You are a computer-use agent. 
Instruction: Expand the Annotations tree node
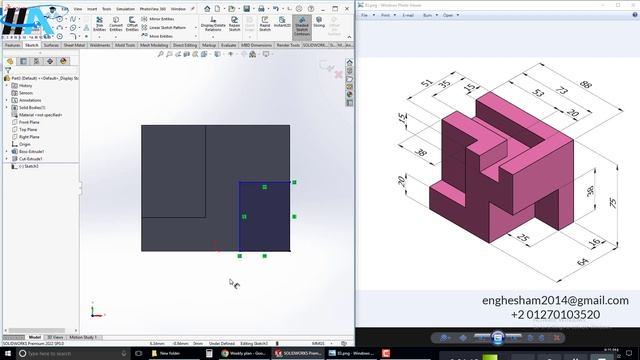pos(7,100)
